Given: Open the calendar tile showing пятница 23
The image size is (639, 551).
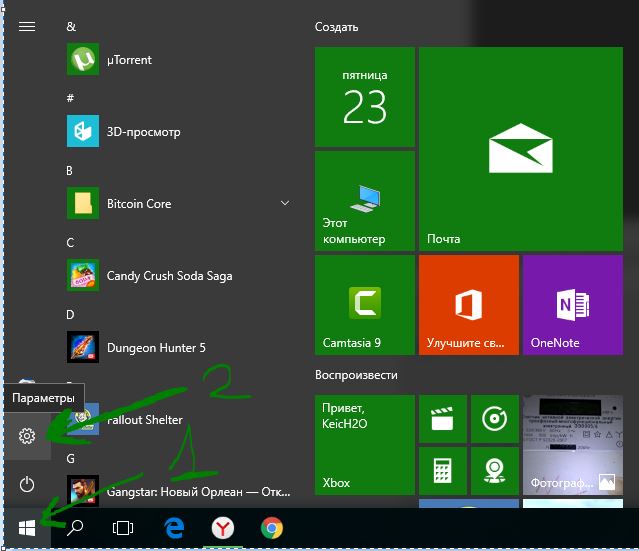Looking at the screenshot, I should 365,97.
